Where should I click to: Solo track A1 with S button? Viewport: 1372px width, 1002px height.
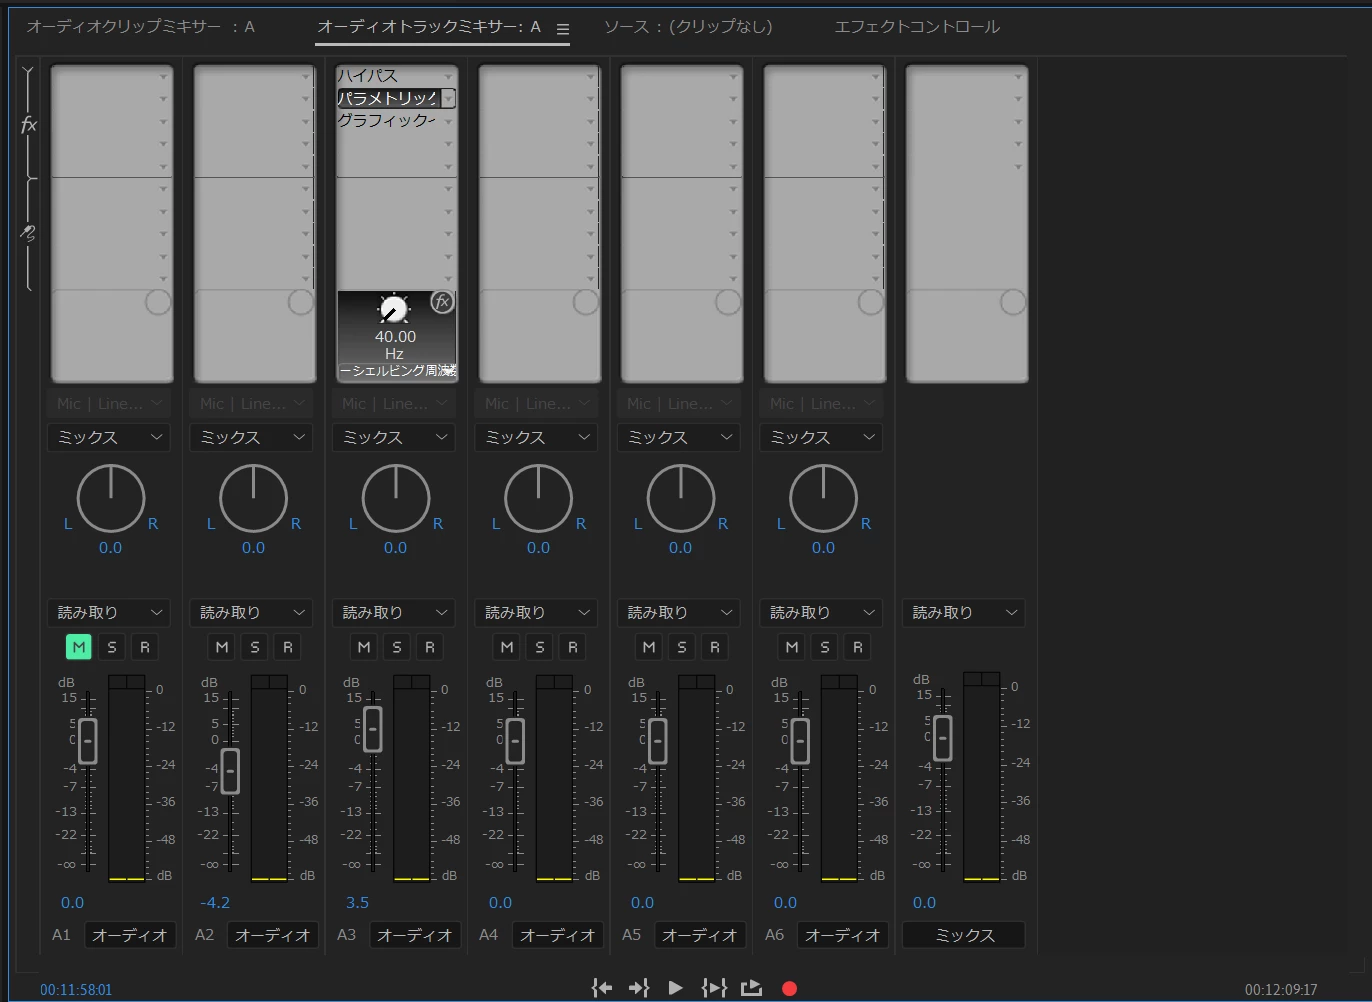[x=112, y=647]
